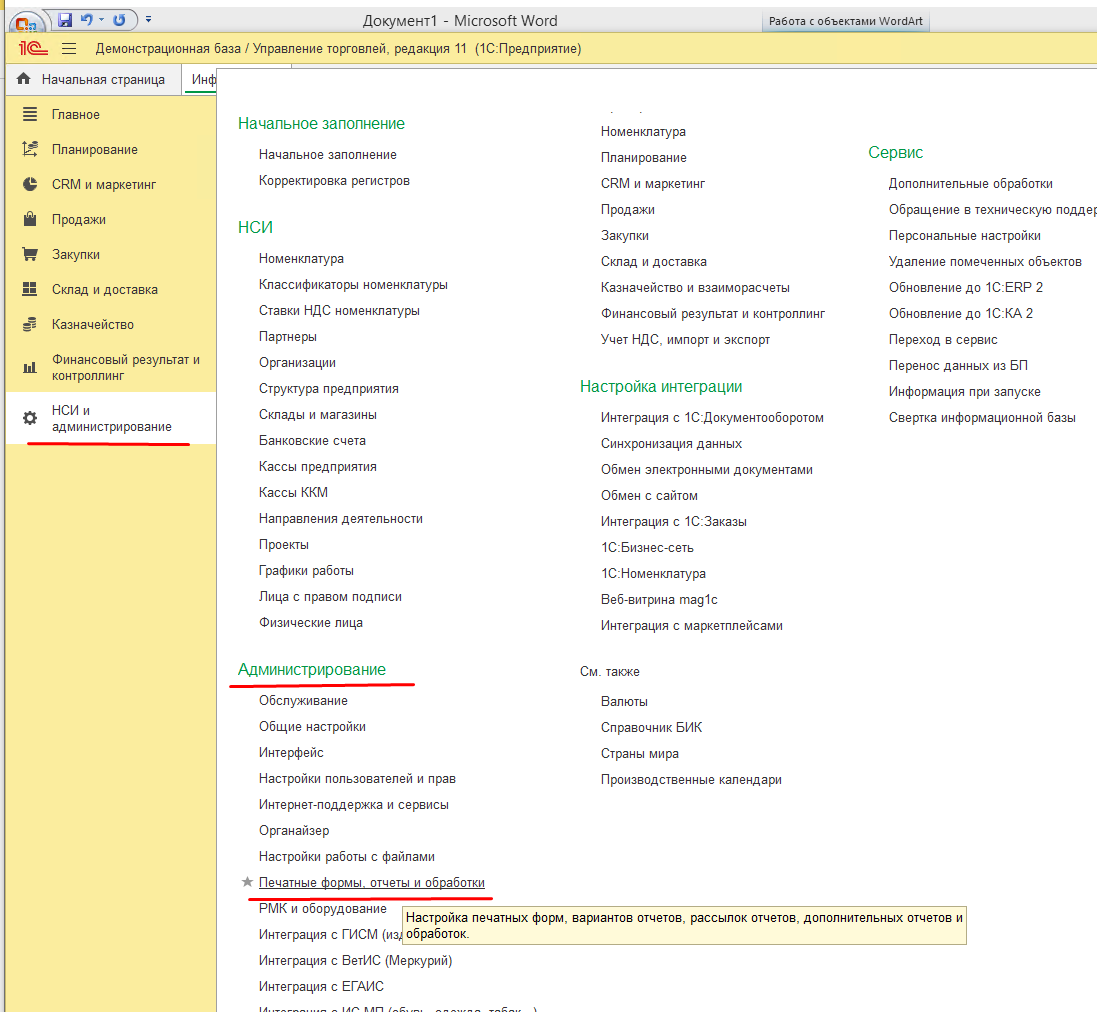The image size is (1097, 1012).
Task: Open Корректировка регистров
Action: point(334,180)
